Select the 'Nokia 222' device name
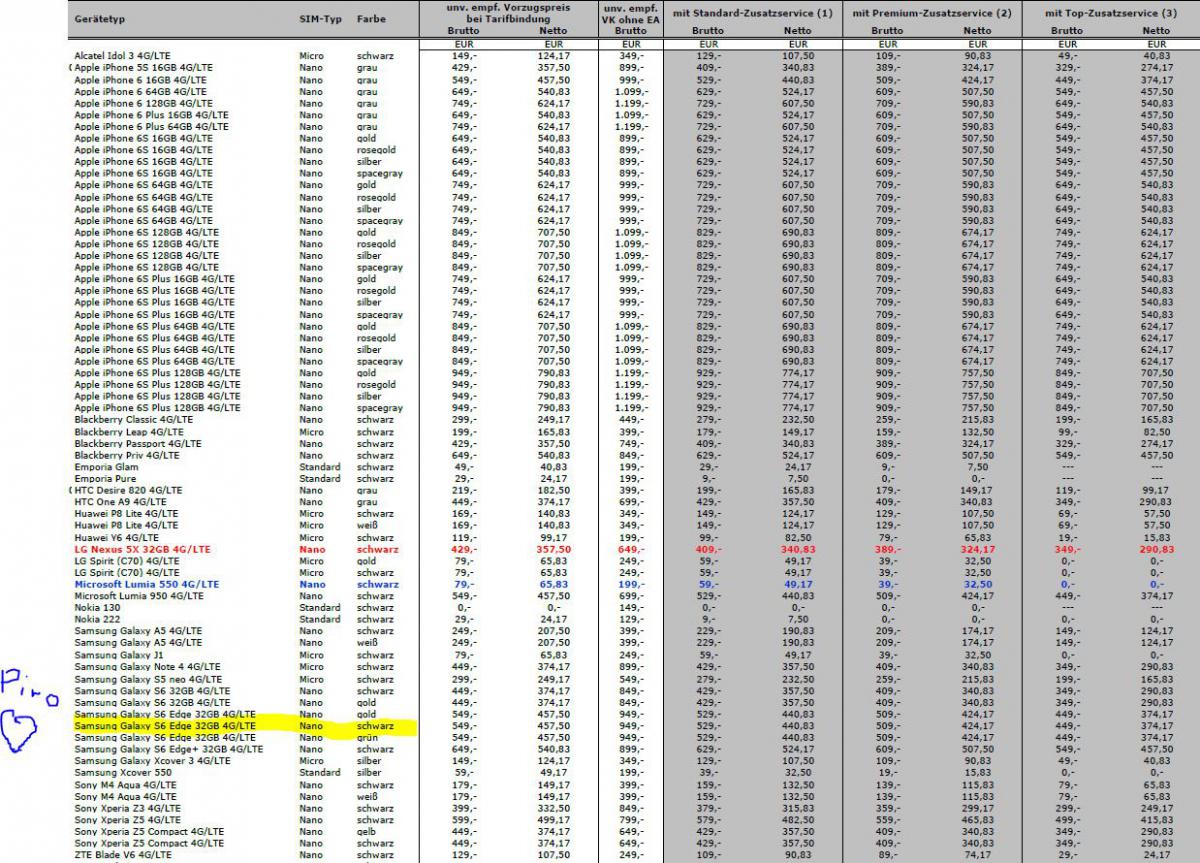The width and height of the screenshot is (1200, 863). [97, 620]
